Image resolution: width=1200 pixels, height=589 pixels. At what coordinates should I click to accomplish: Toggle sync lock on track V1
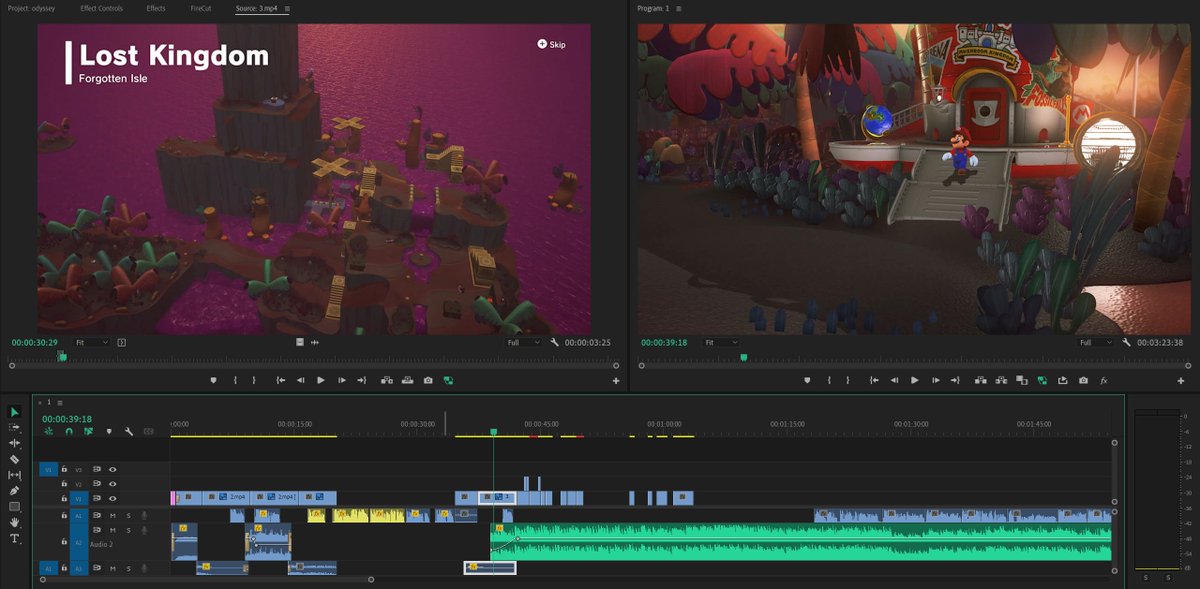pos(97,498)
